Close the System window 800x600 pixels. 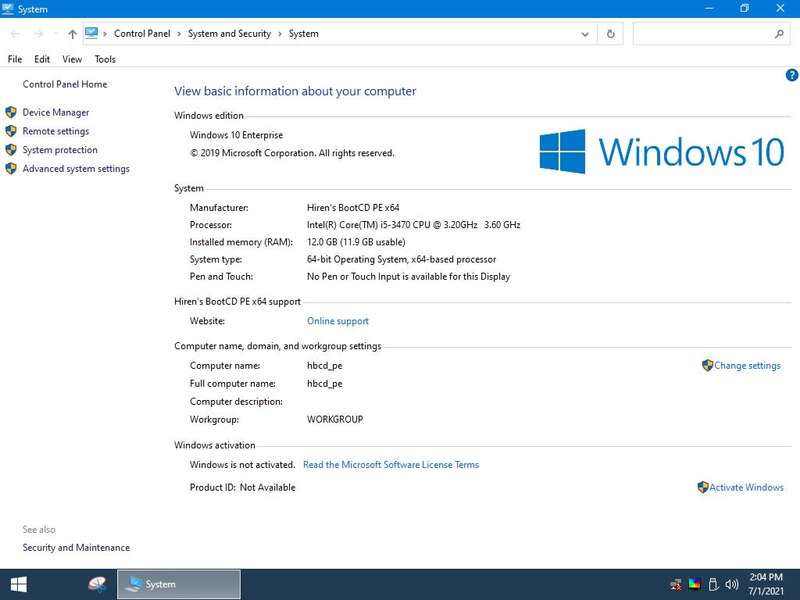pyautogui.click(x=781, y=9)
